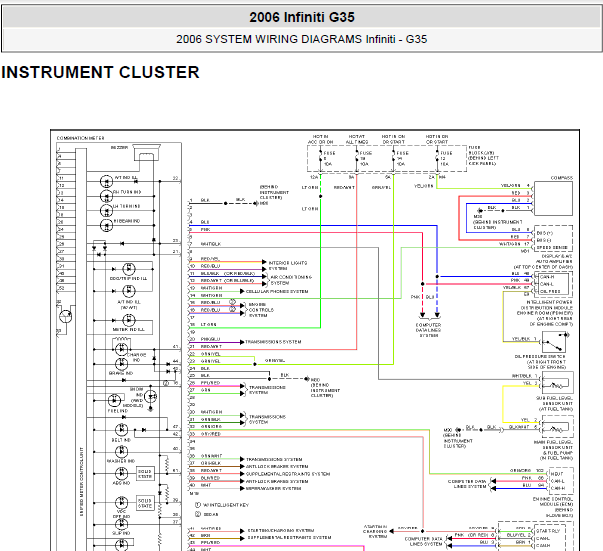This screenshot has width=603, height=551.
Task: Click the "COMPUTER DATA LINES SYSTEM" label below dashed arrows
Action: coord(428,330)
